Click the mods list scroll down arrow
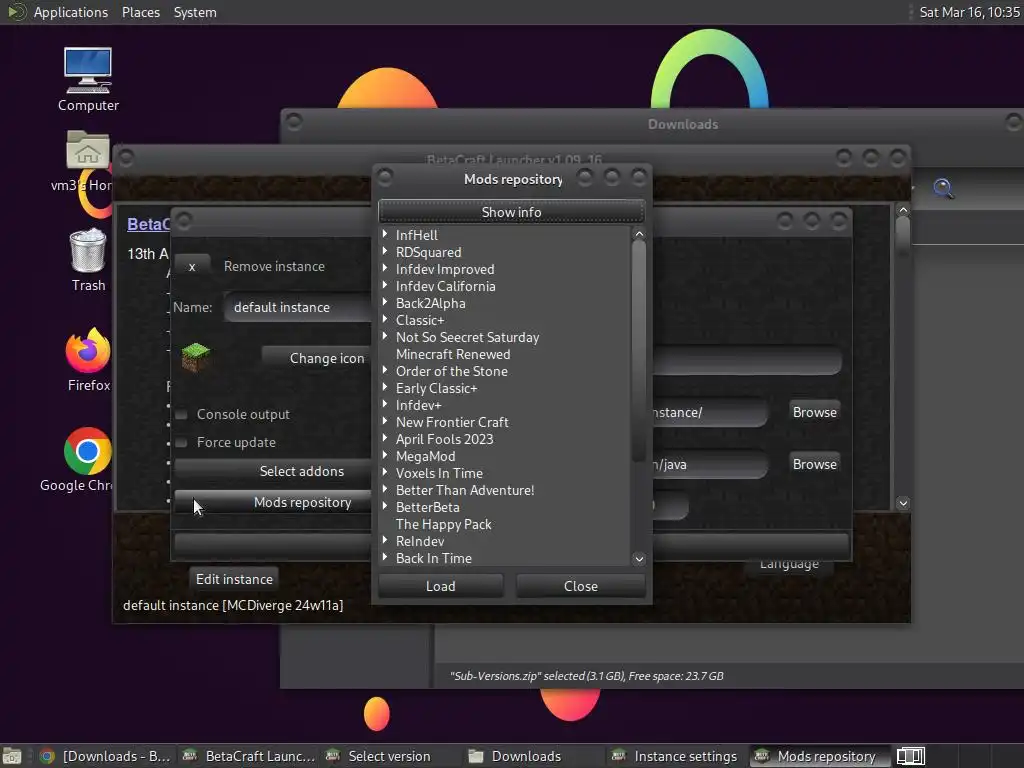The width and height of the screenshot is (1024, 768). coord(639,558)
